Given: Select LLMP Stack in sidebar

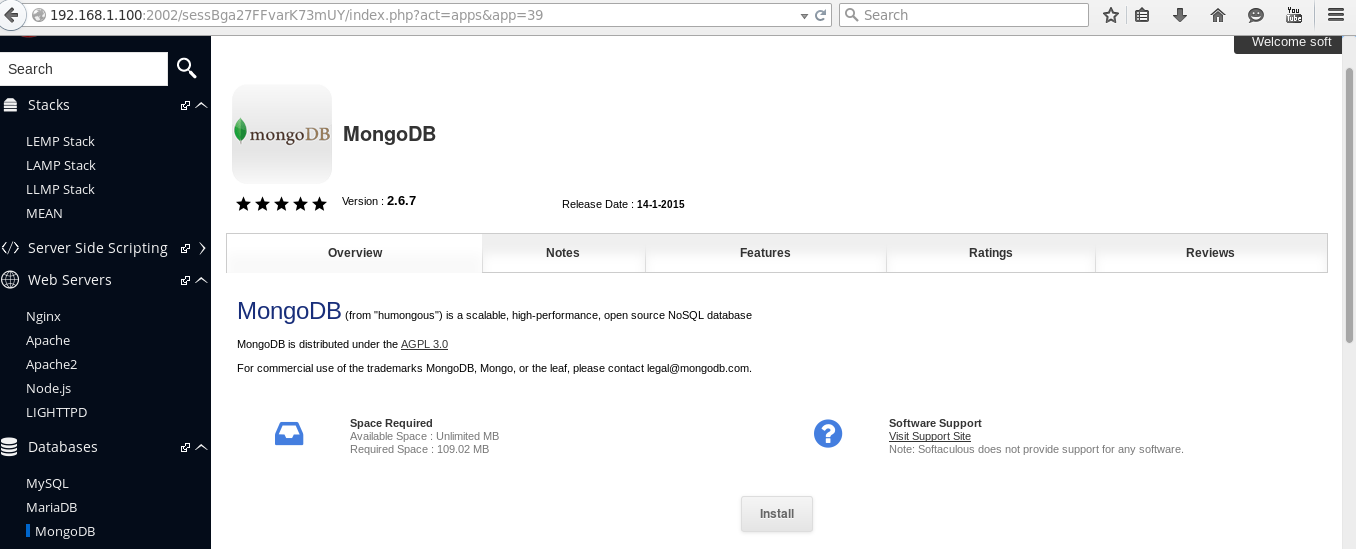Looking at the screenshot, I should pyautogui.click(x=60, y=189).
